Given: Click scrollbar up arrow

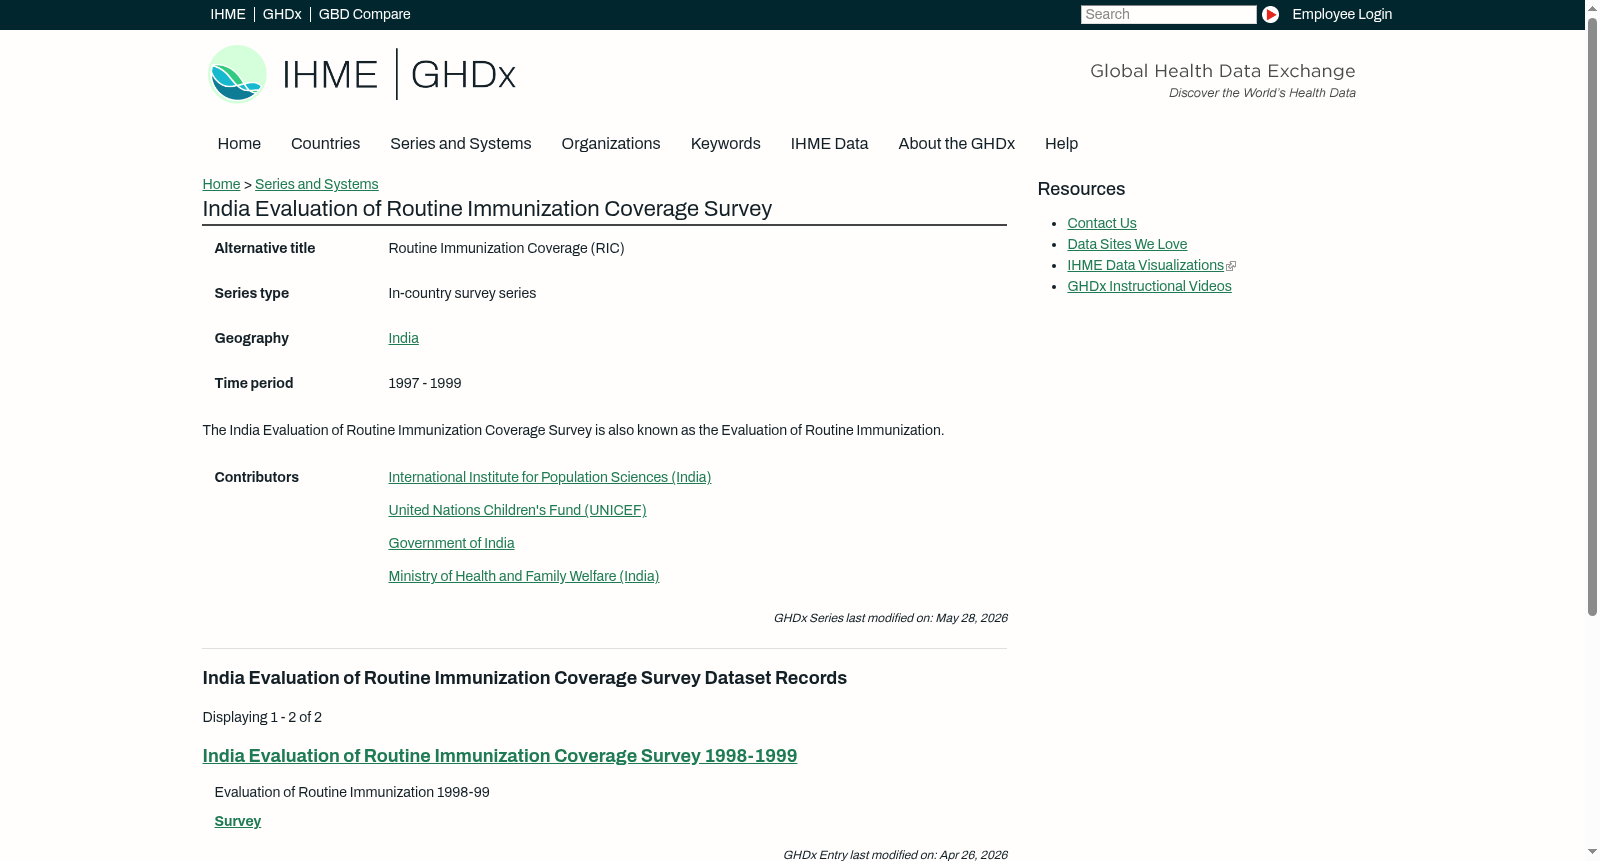Looking at the screenshot, I should (1592, 7).
